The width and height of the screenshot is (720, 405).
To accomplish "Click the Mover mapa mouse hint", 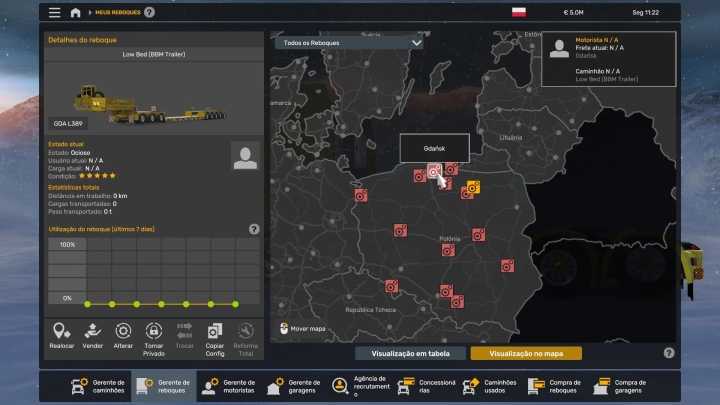I will [303, 329].
